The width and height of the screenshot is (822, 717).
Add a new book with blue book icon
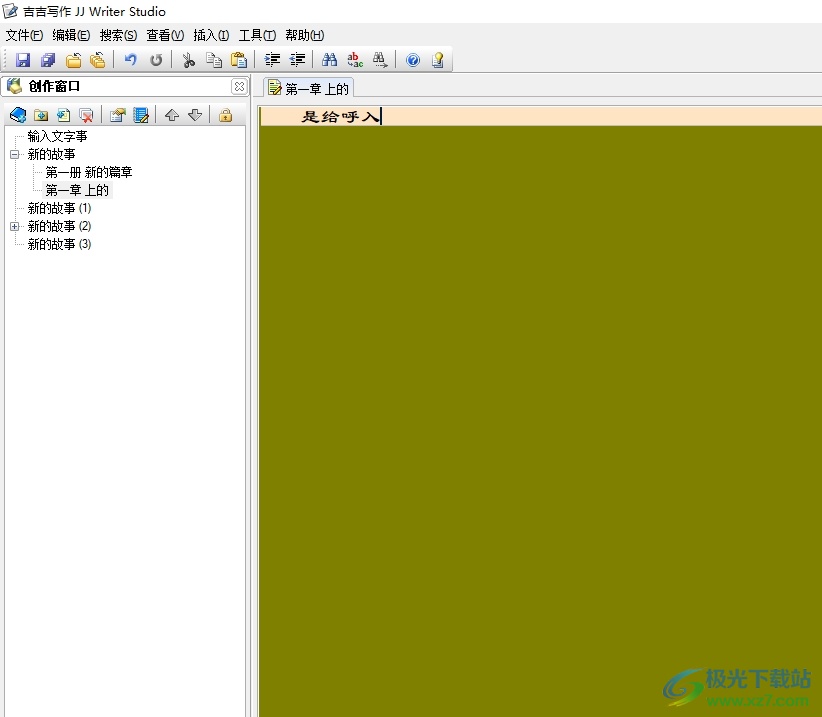coord(18,115)
